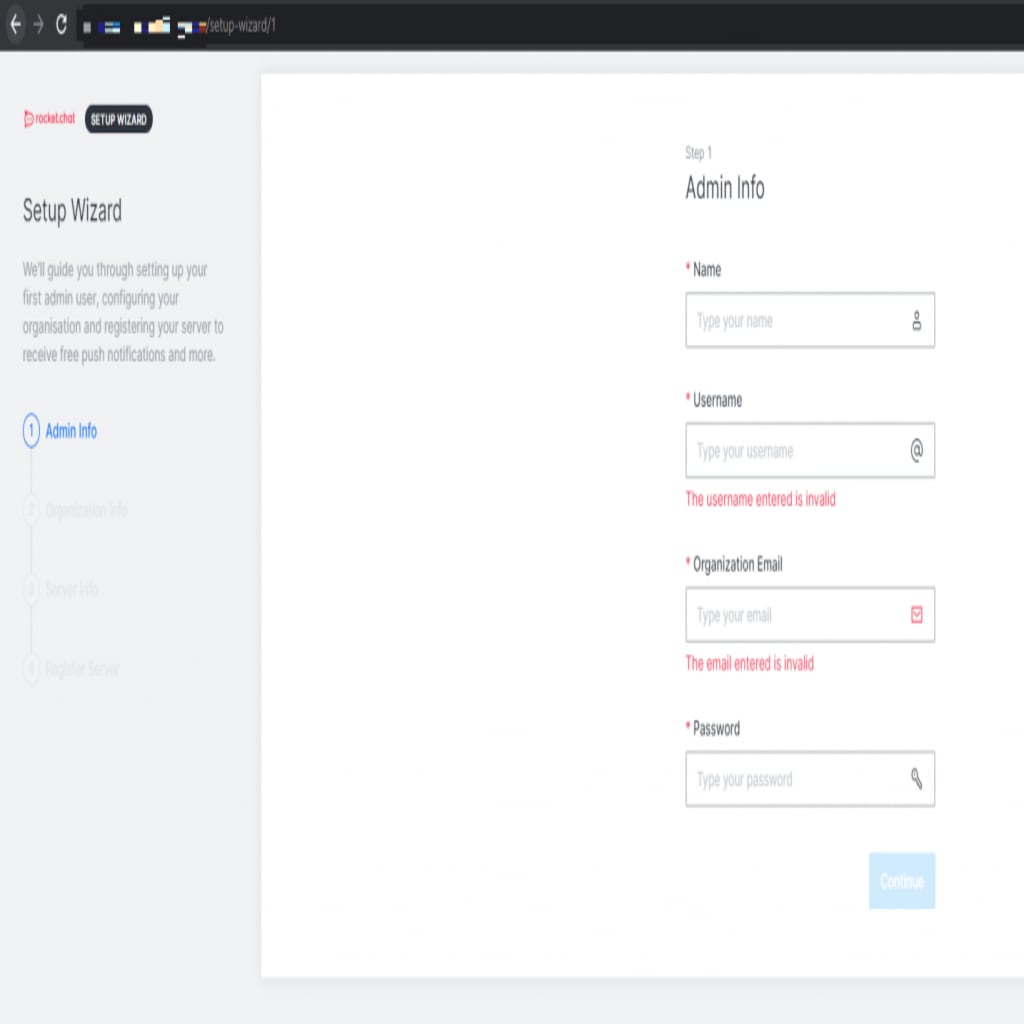Click the Continue button
1024x1024 pixels.
pos(902,881)
